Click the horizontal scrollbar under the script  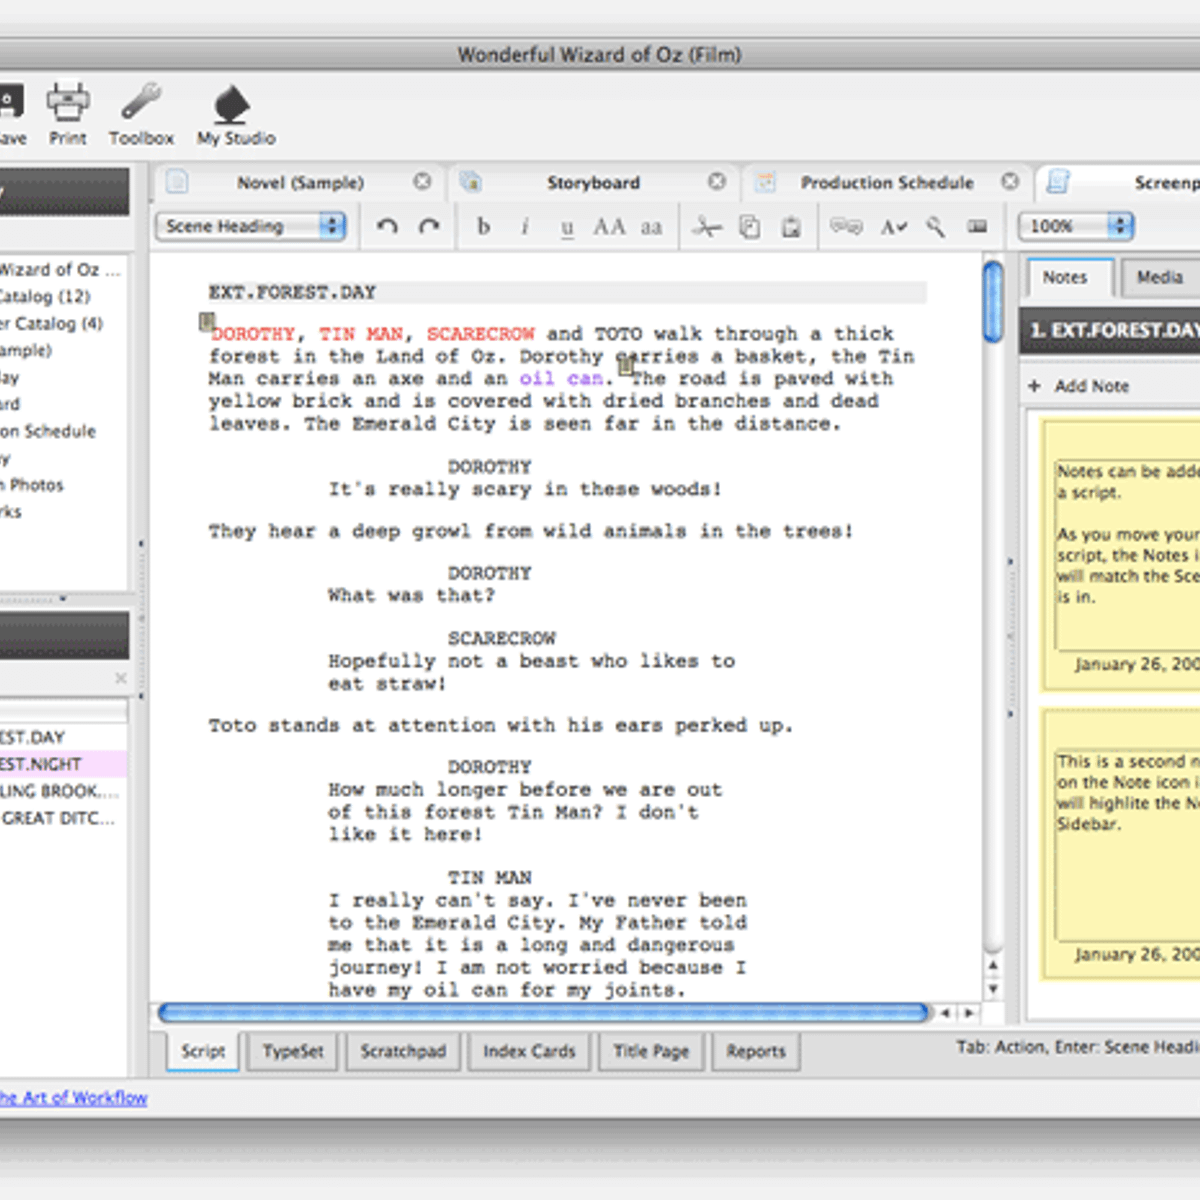coord(544,1013)
